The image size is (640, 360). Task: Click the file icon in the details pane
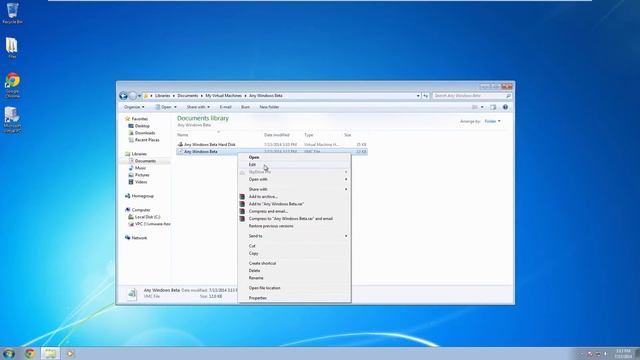(x=132, y=293)
